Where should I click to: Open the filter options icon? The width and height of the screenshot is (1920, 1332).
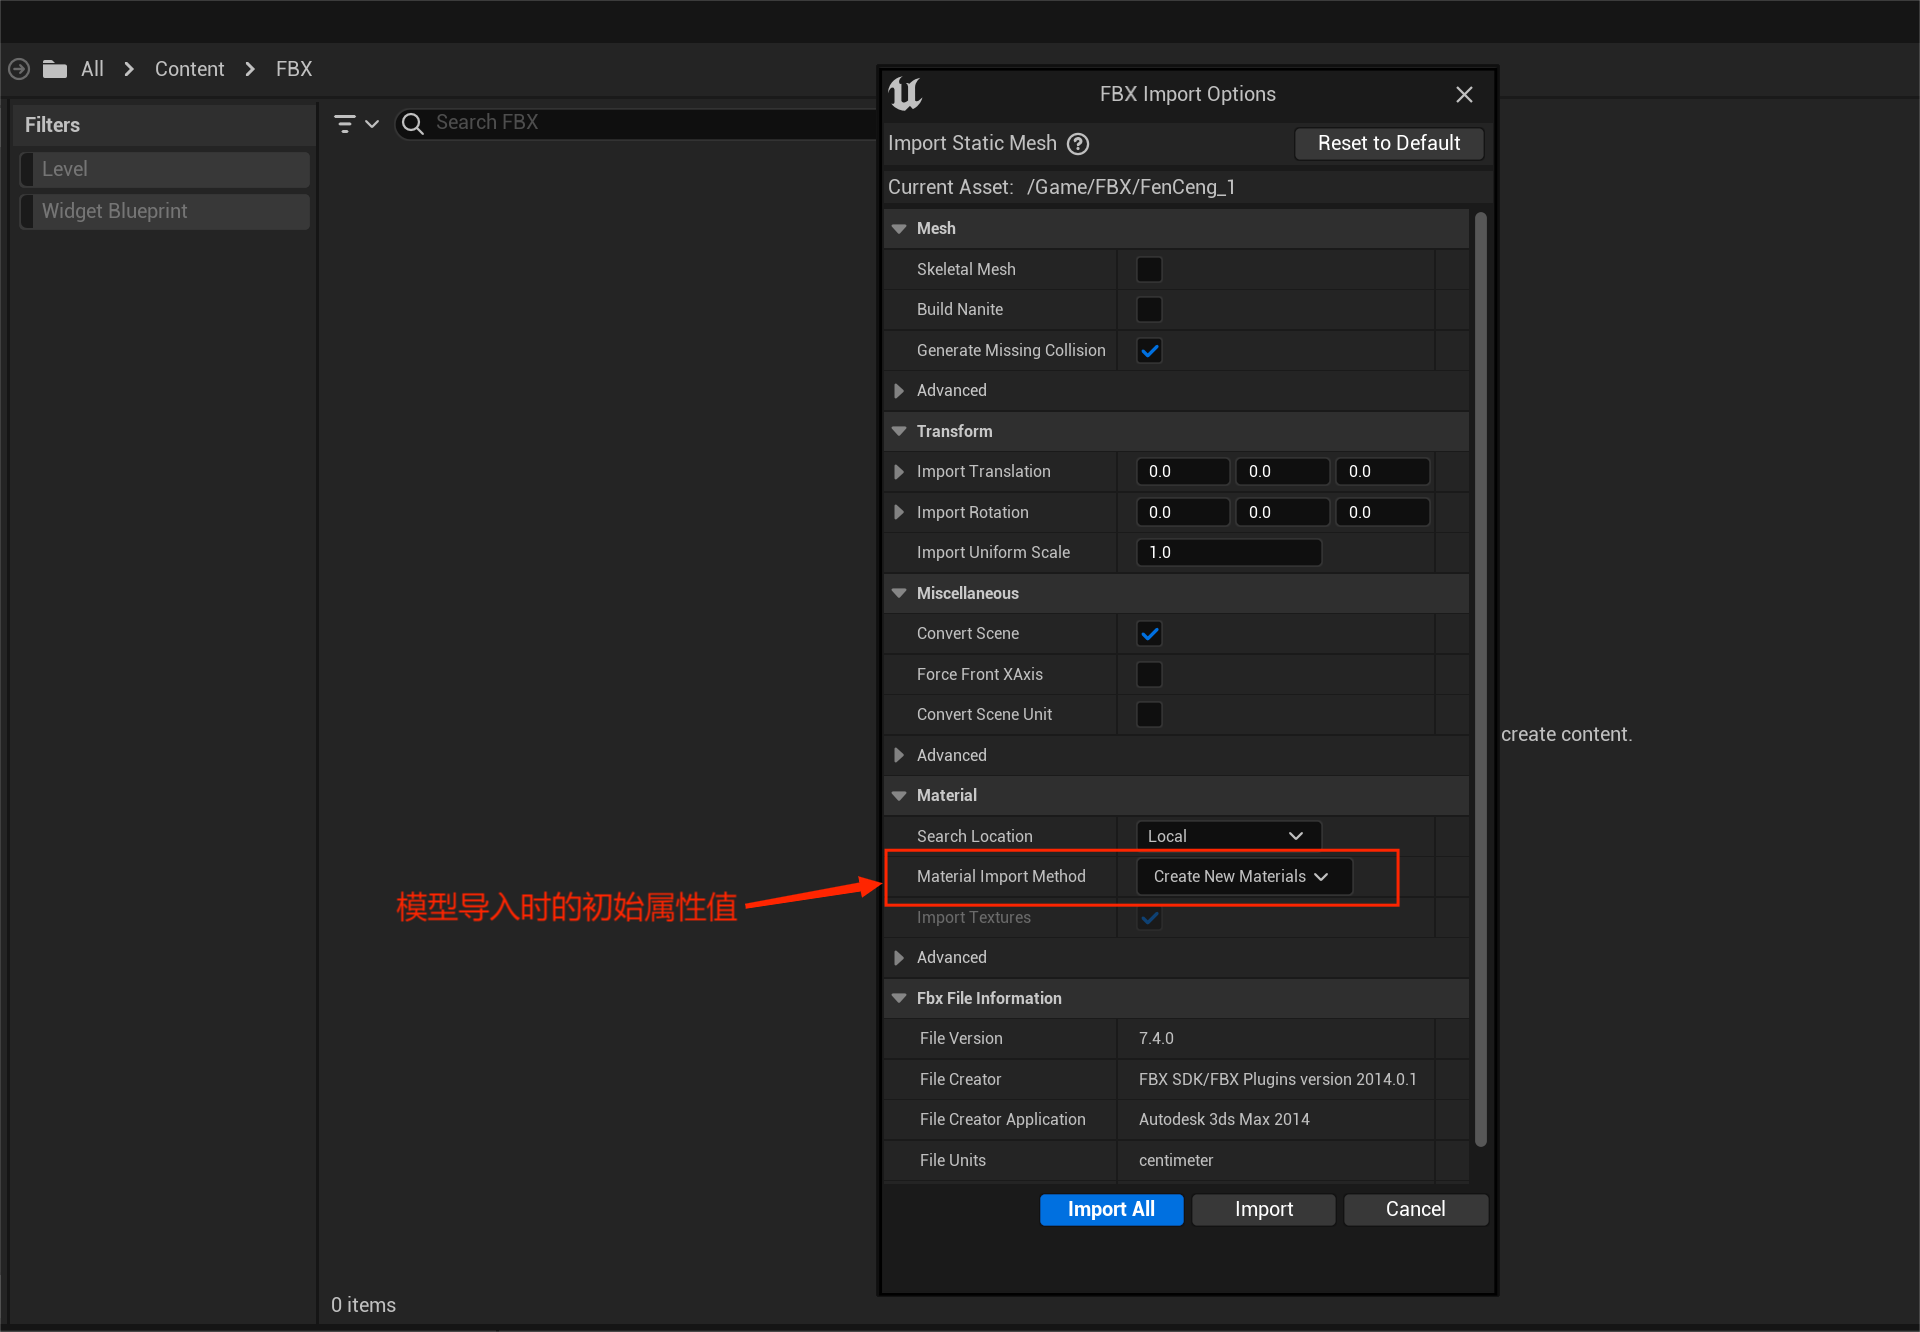pyautogui.click(x=345, y=124)
